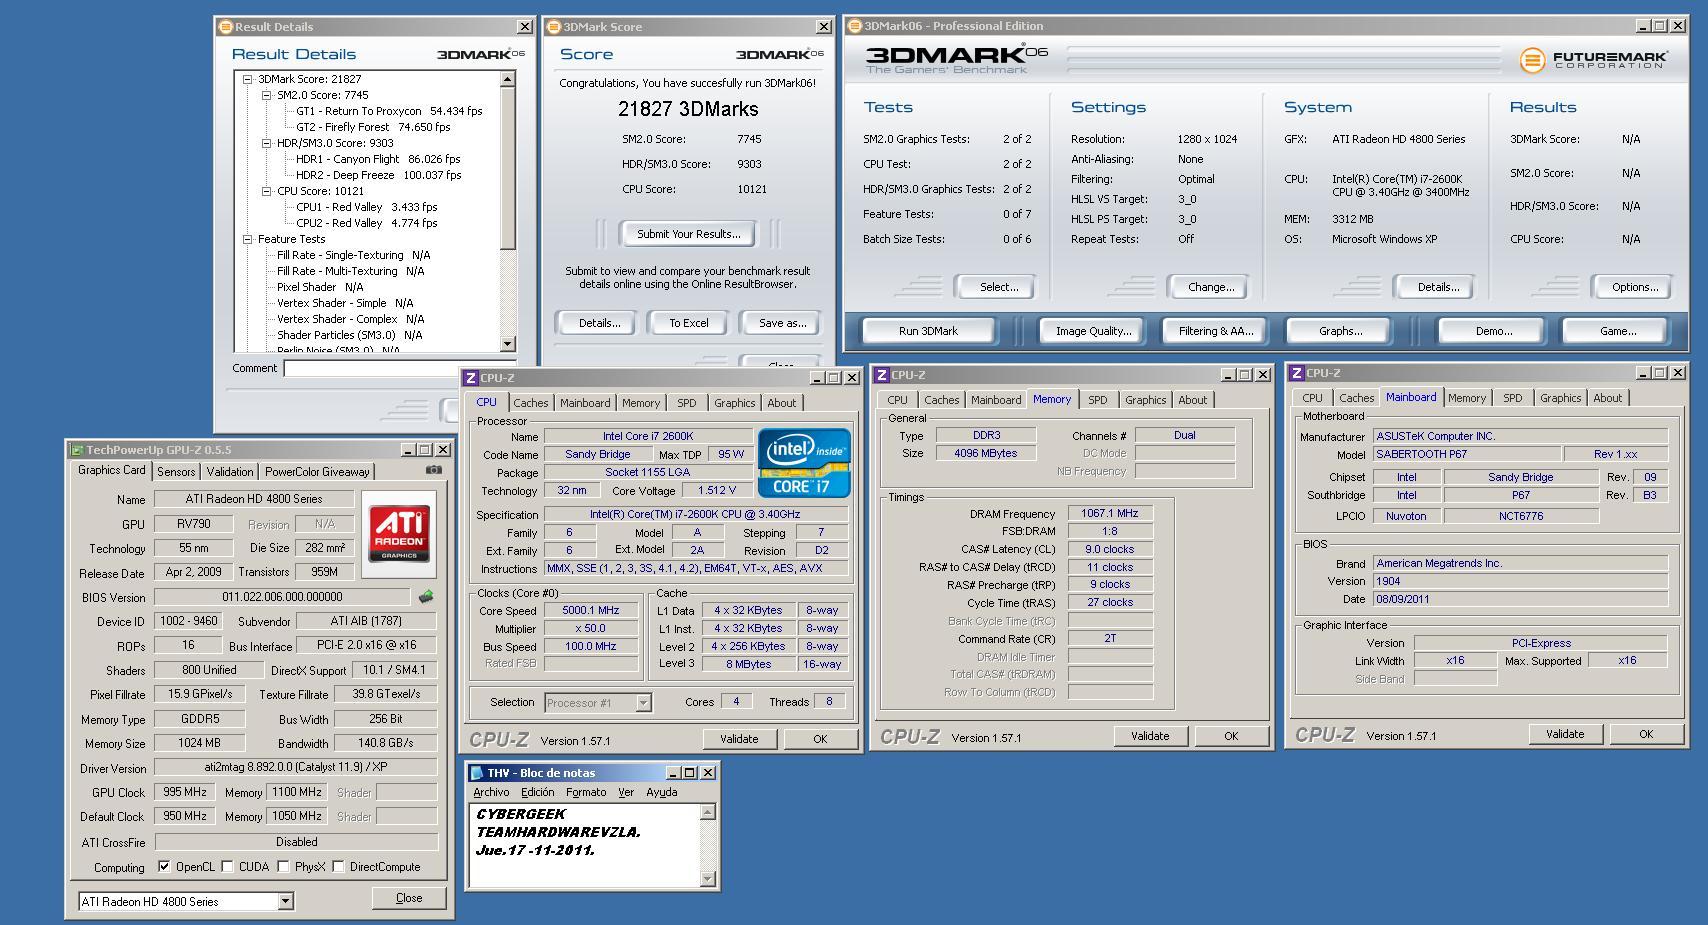The width and height of the screenshot is (1708, 925).
Task: Open the Caches tab in the CPU-Z CPU window
Action: pos(531,403)
